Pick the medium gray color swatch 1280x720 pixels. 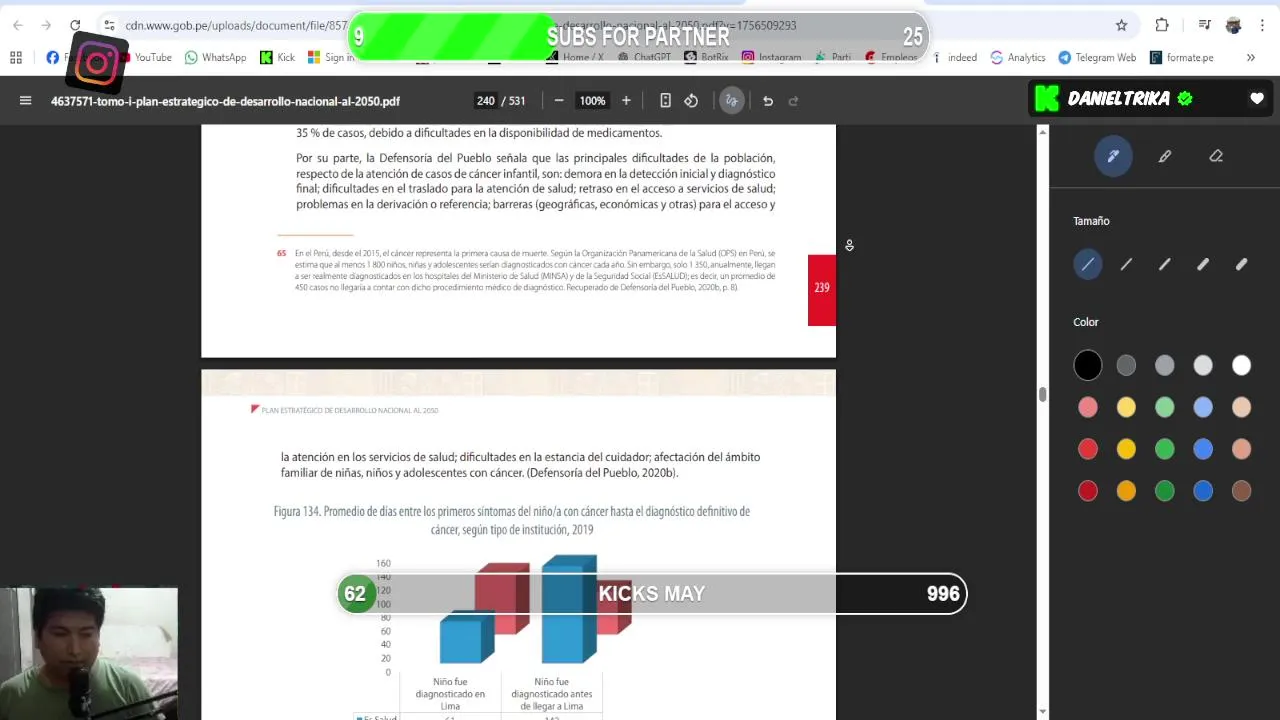coord(1165,366)
